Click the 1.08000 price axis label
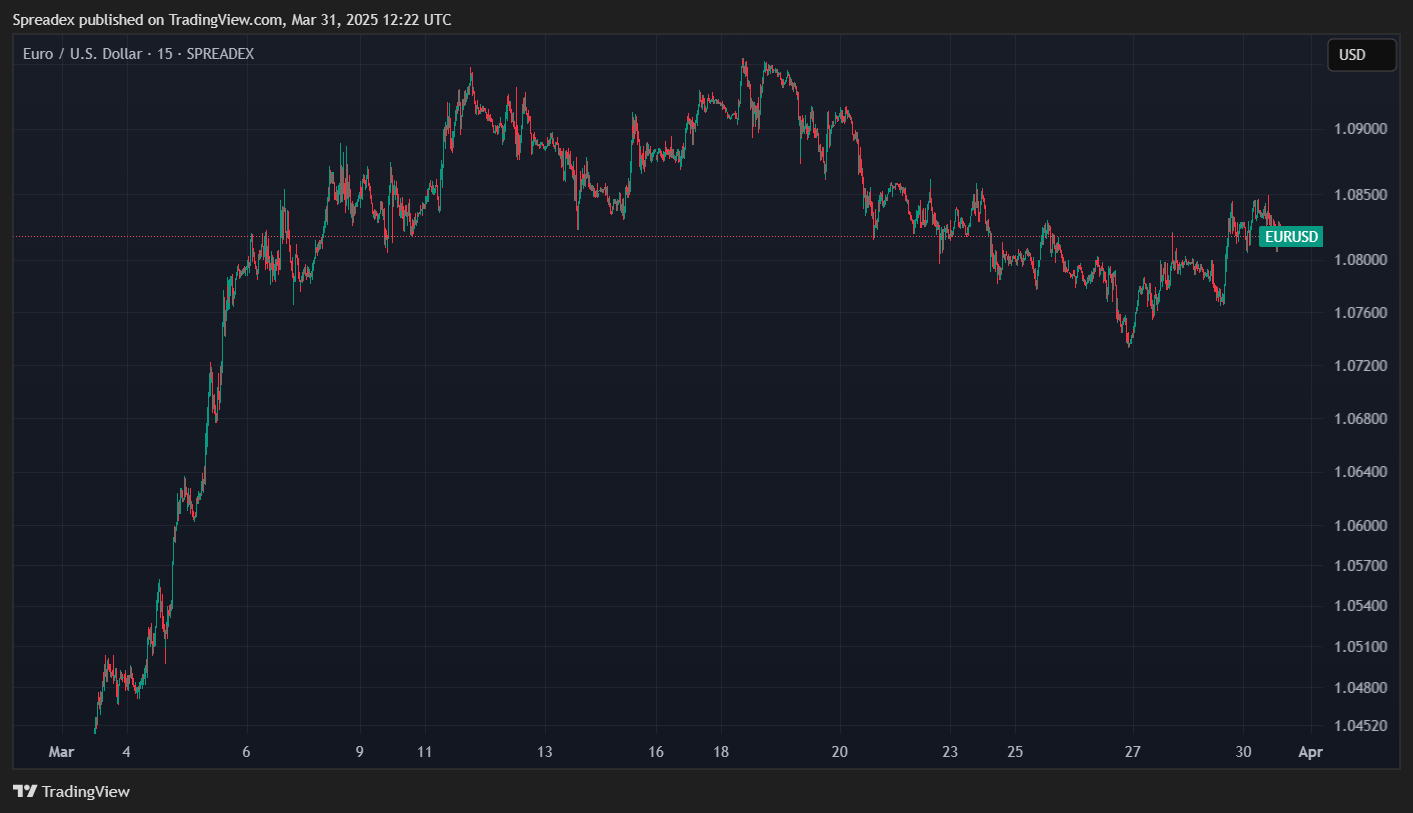The height and width of the screenshot is (813, 1413). 1360,260
